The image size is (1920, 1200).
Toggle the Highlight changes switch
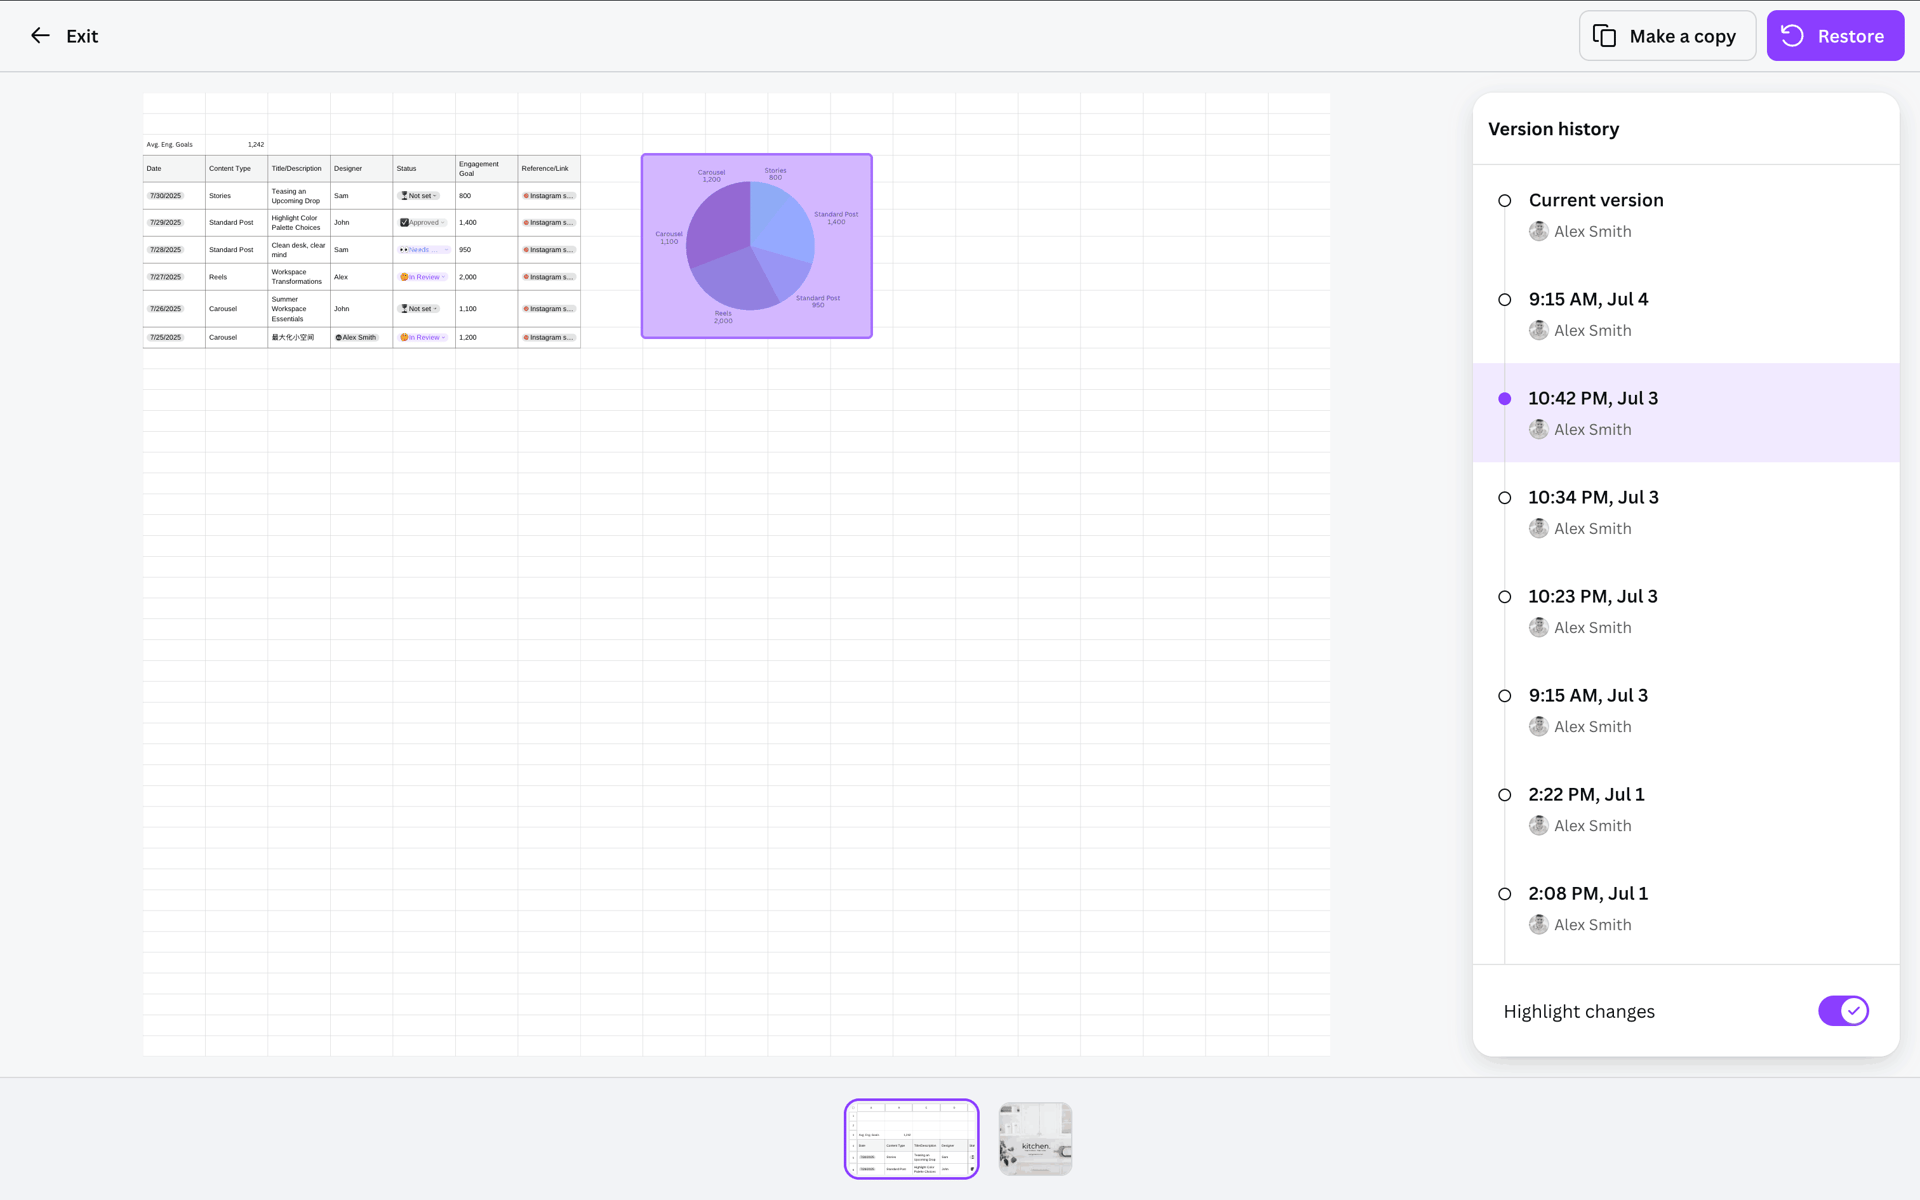click(x=1843, y=1011)
